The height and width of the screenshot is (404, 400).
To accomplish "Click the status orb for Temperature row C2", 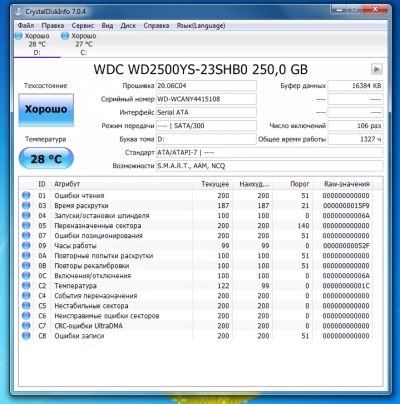I will 26,285.
